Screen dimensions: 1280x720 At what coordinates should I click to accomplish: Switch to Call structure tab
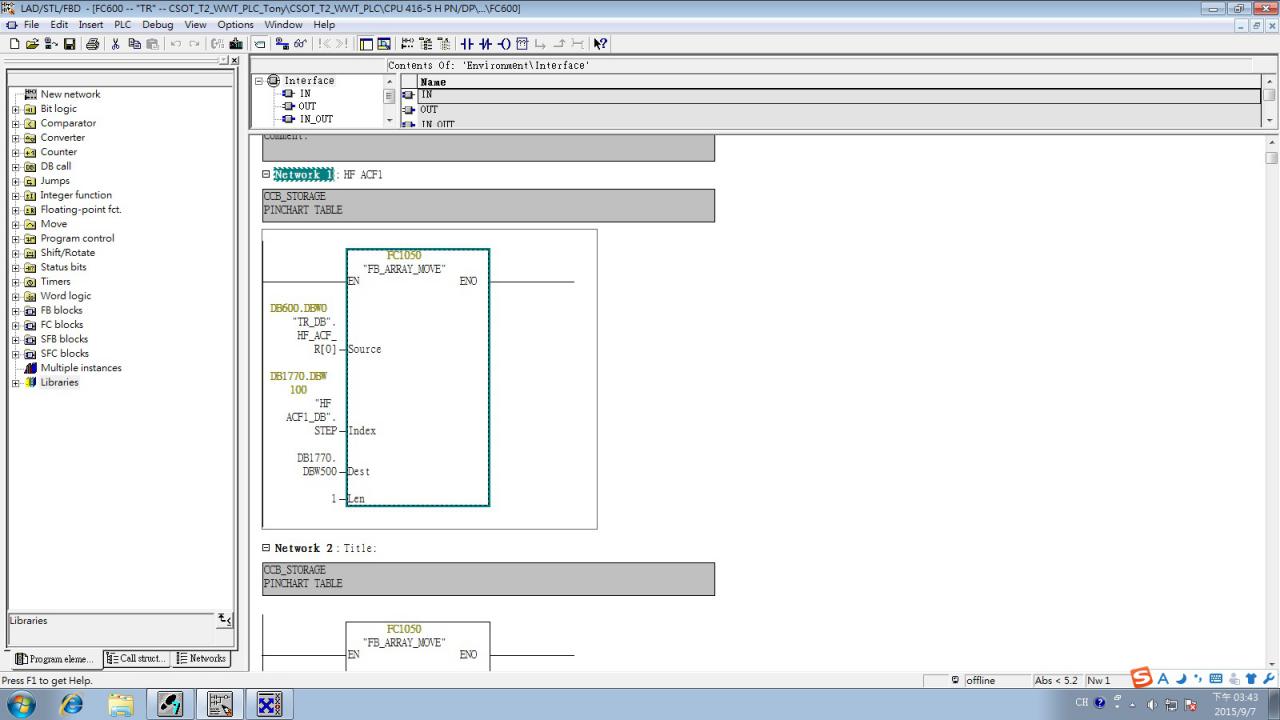[x=136, y=659]
